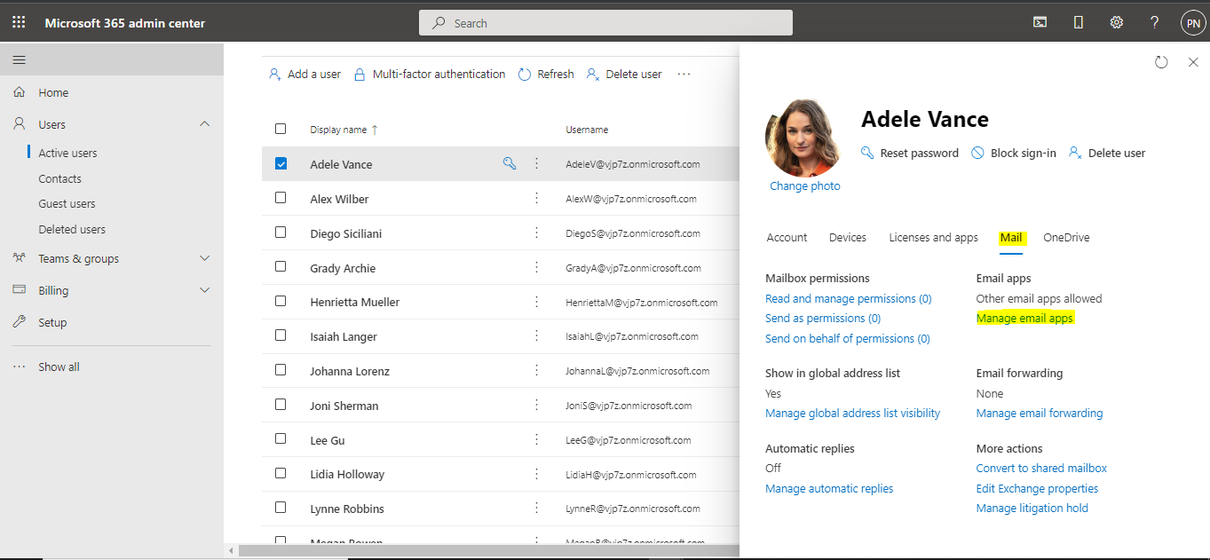Screen dimensions: 1210x560
Task: Uncheck the Adele Vance checkbox
Action: tap(280, 163)
